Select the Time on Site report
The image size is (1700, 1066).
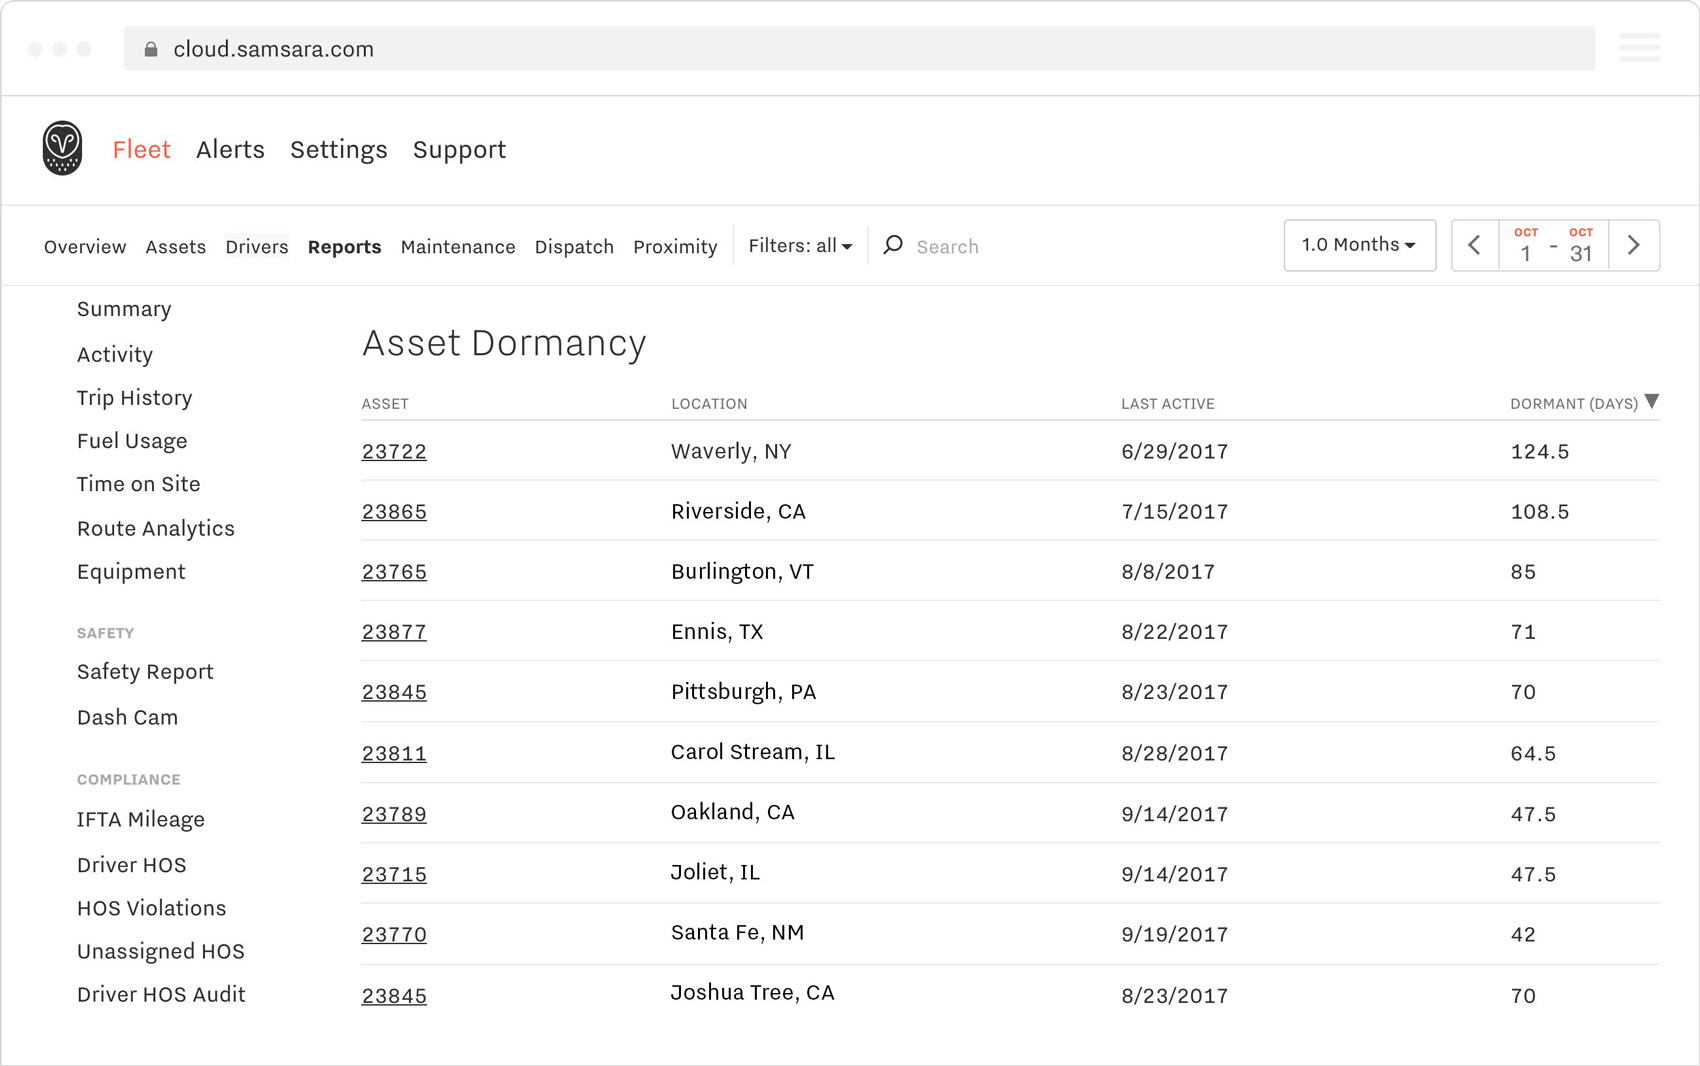(139, 484)
